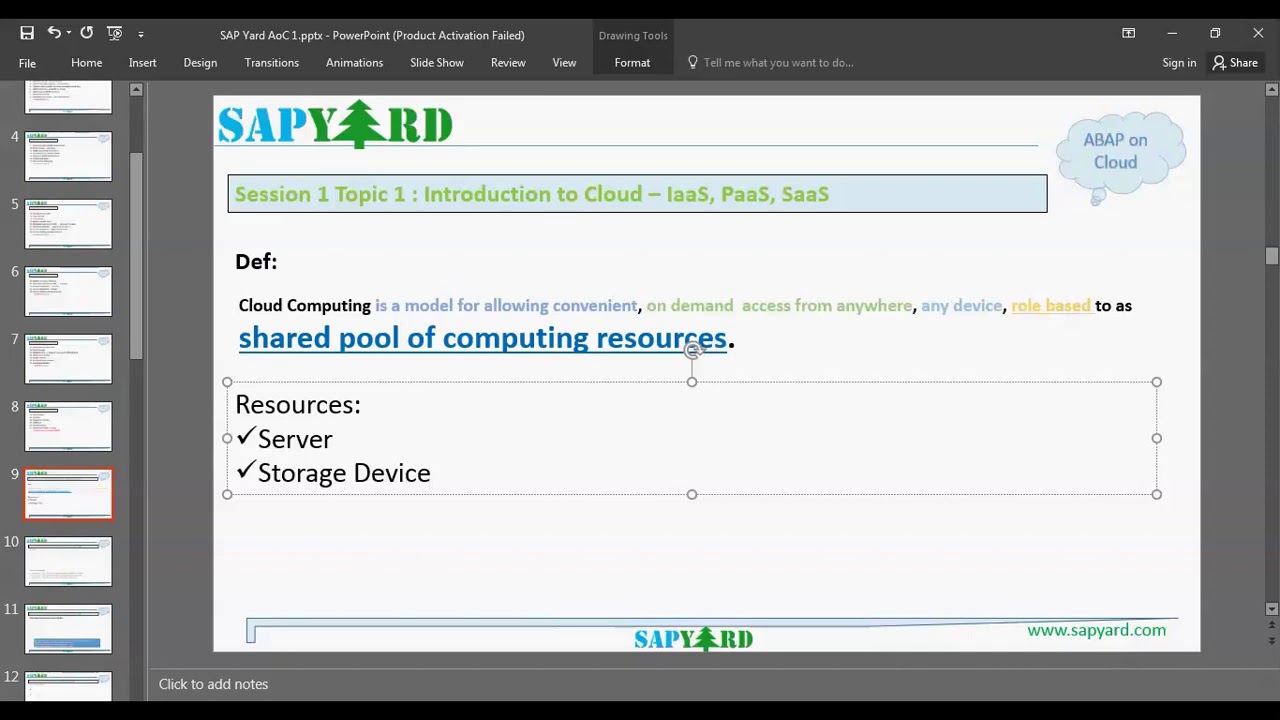Open the Transitions tab

click(x=271, y=62)
